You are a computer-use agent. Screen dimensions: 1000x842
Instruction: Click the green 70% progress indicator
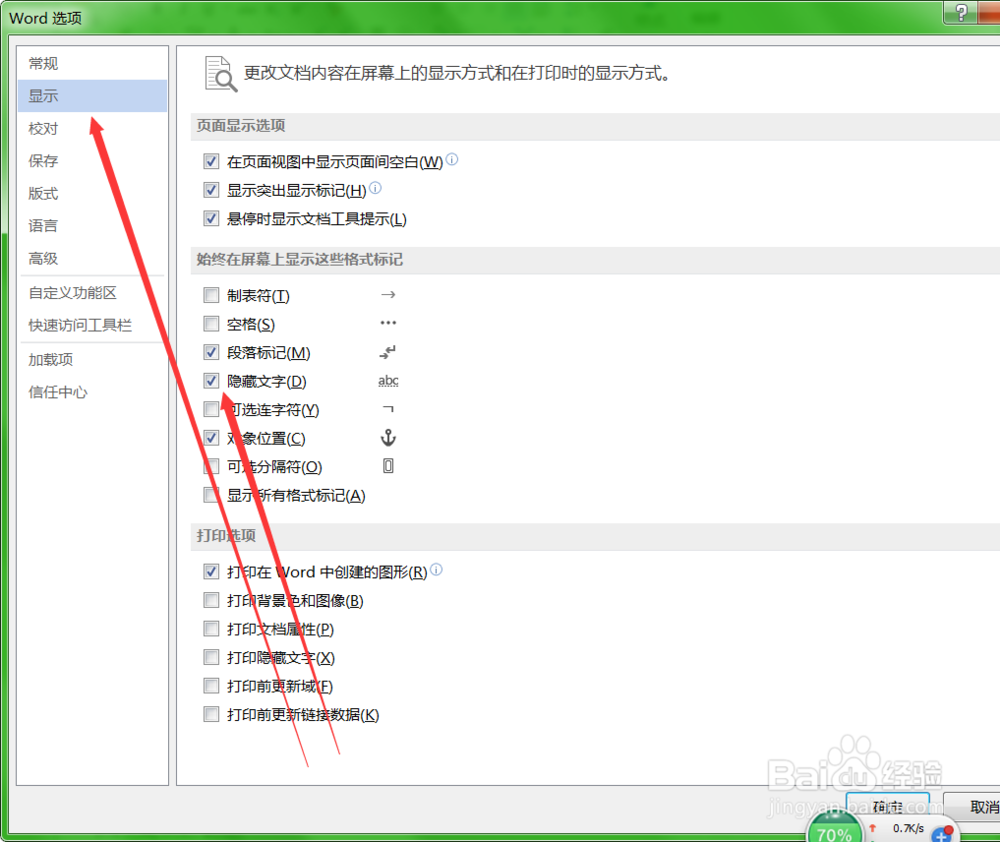834,829
